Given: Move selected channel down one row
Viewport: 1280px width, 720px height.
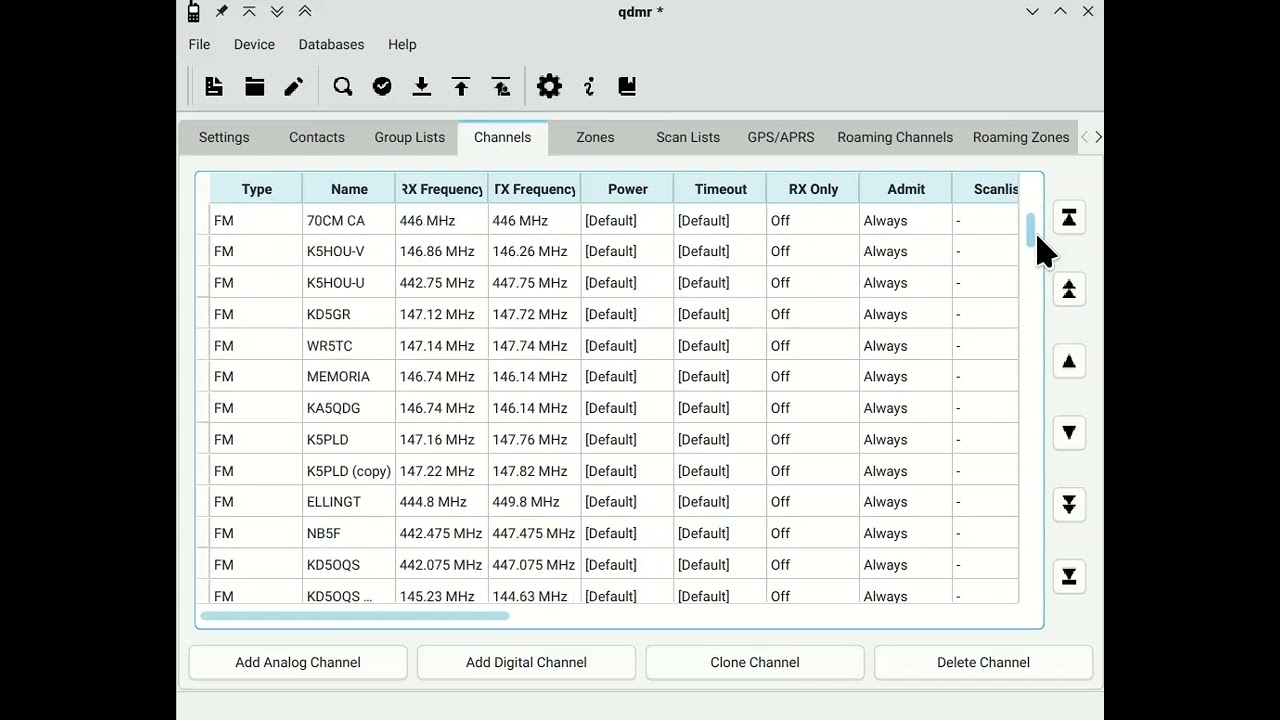Looking at the screenshot, I should [x=1069, y=433].
